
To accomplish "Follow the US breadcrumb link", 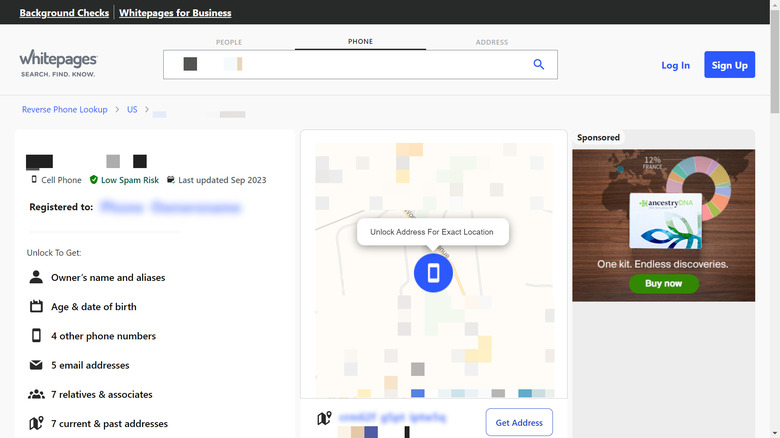I will [x=132, y=110].
